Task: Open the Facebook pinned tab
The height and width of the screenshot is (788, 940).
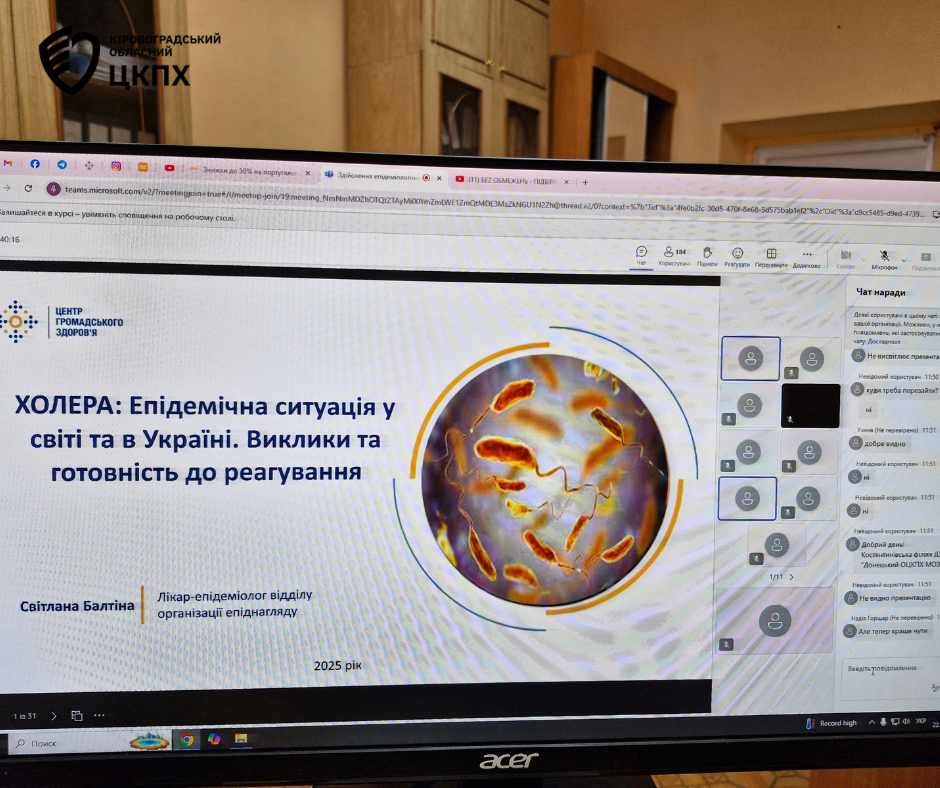Action: pyautogui.click(x=35, y=163)
